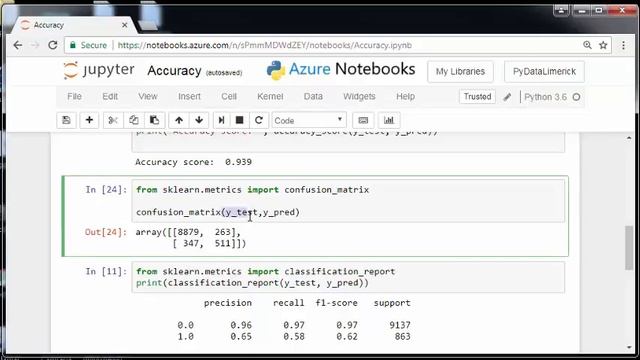Click the pencil edit icon near Trusted
Viewport: 640px width, 360px height.
pyautogui.click(x=507, y=97)
